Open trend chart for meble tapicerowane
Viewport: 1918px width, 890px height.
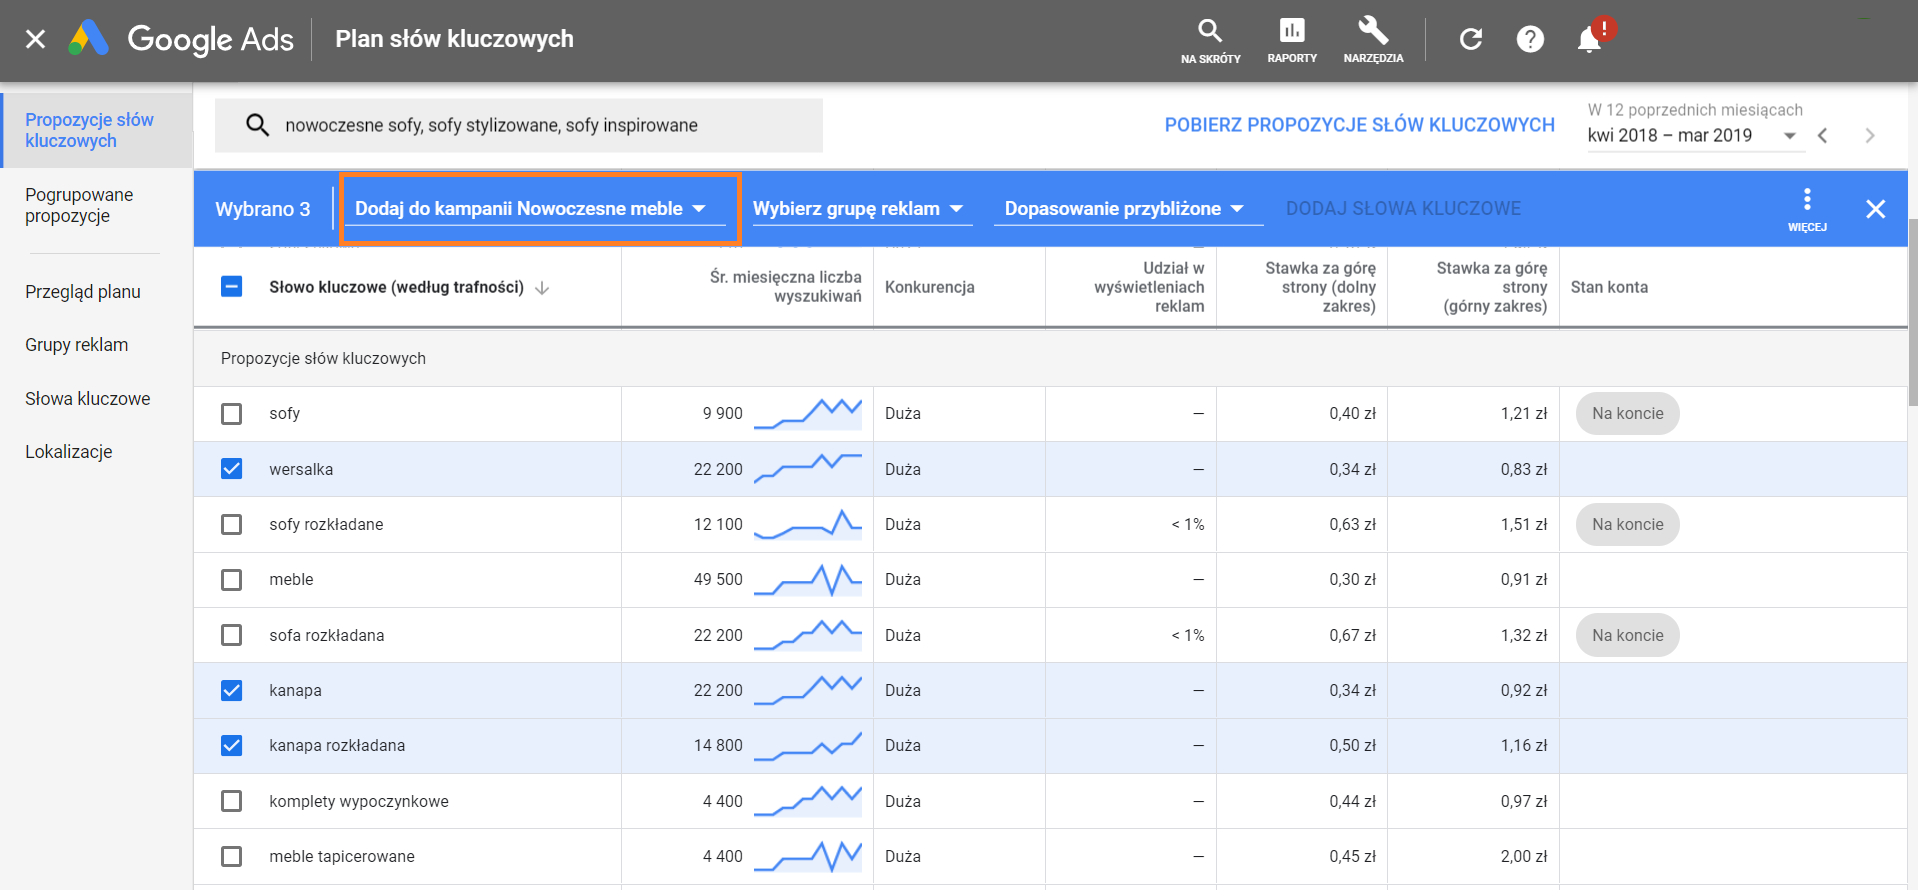pos(808,857)
